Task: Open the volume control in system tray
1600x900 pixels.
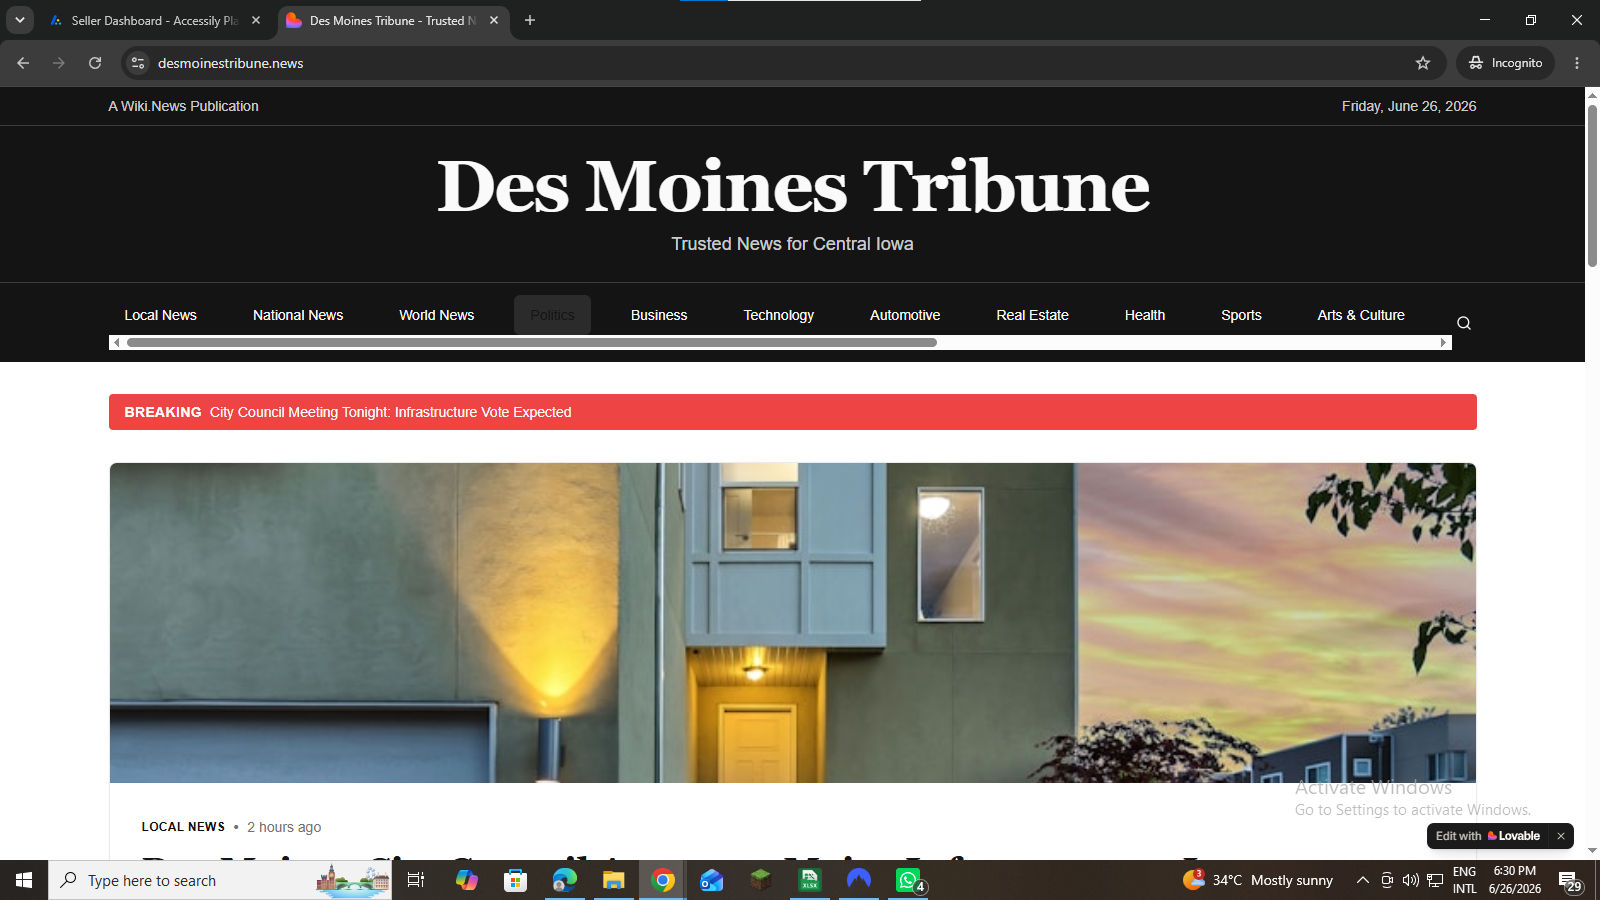Action: (1411, 880)
